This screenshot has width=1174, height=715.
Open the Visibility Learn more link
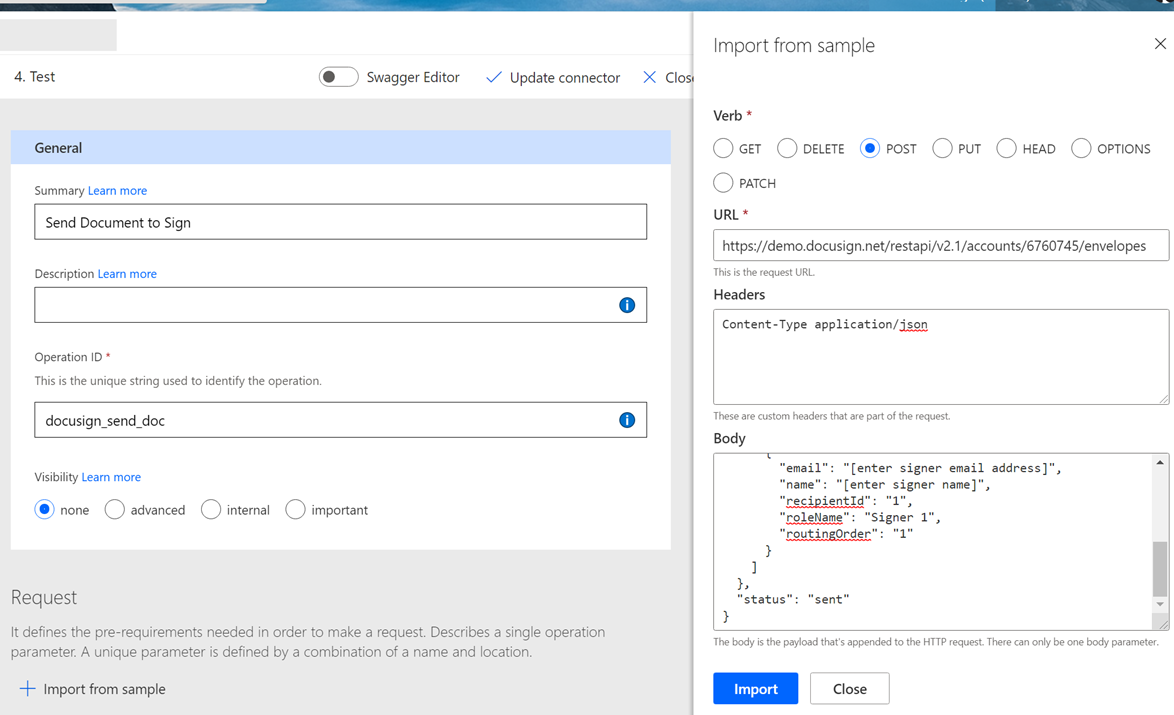click(x=111, y=476)
